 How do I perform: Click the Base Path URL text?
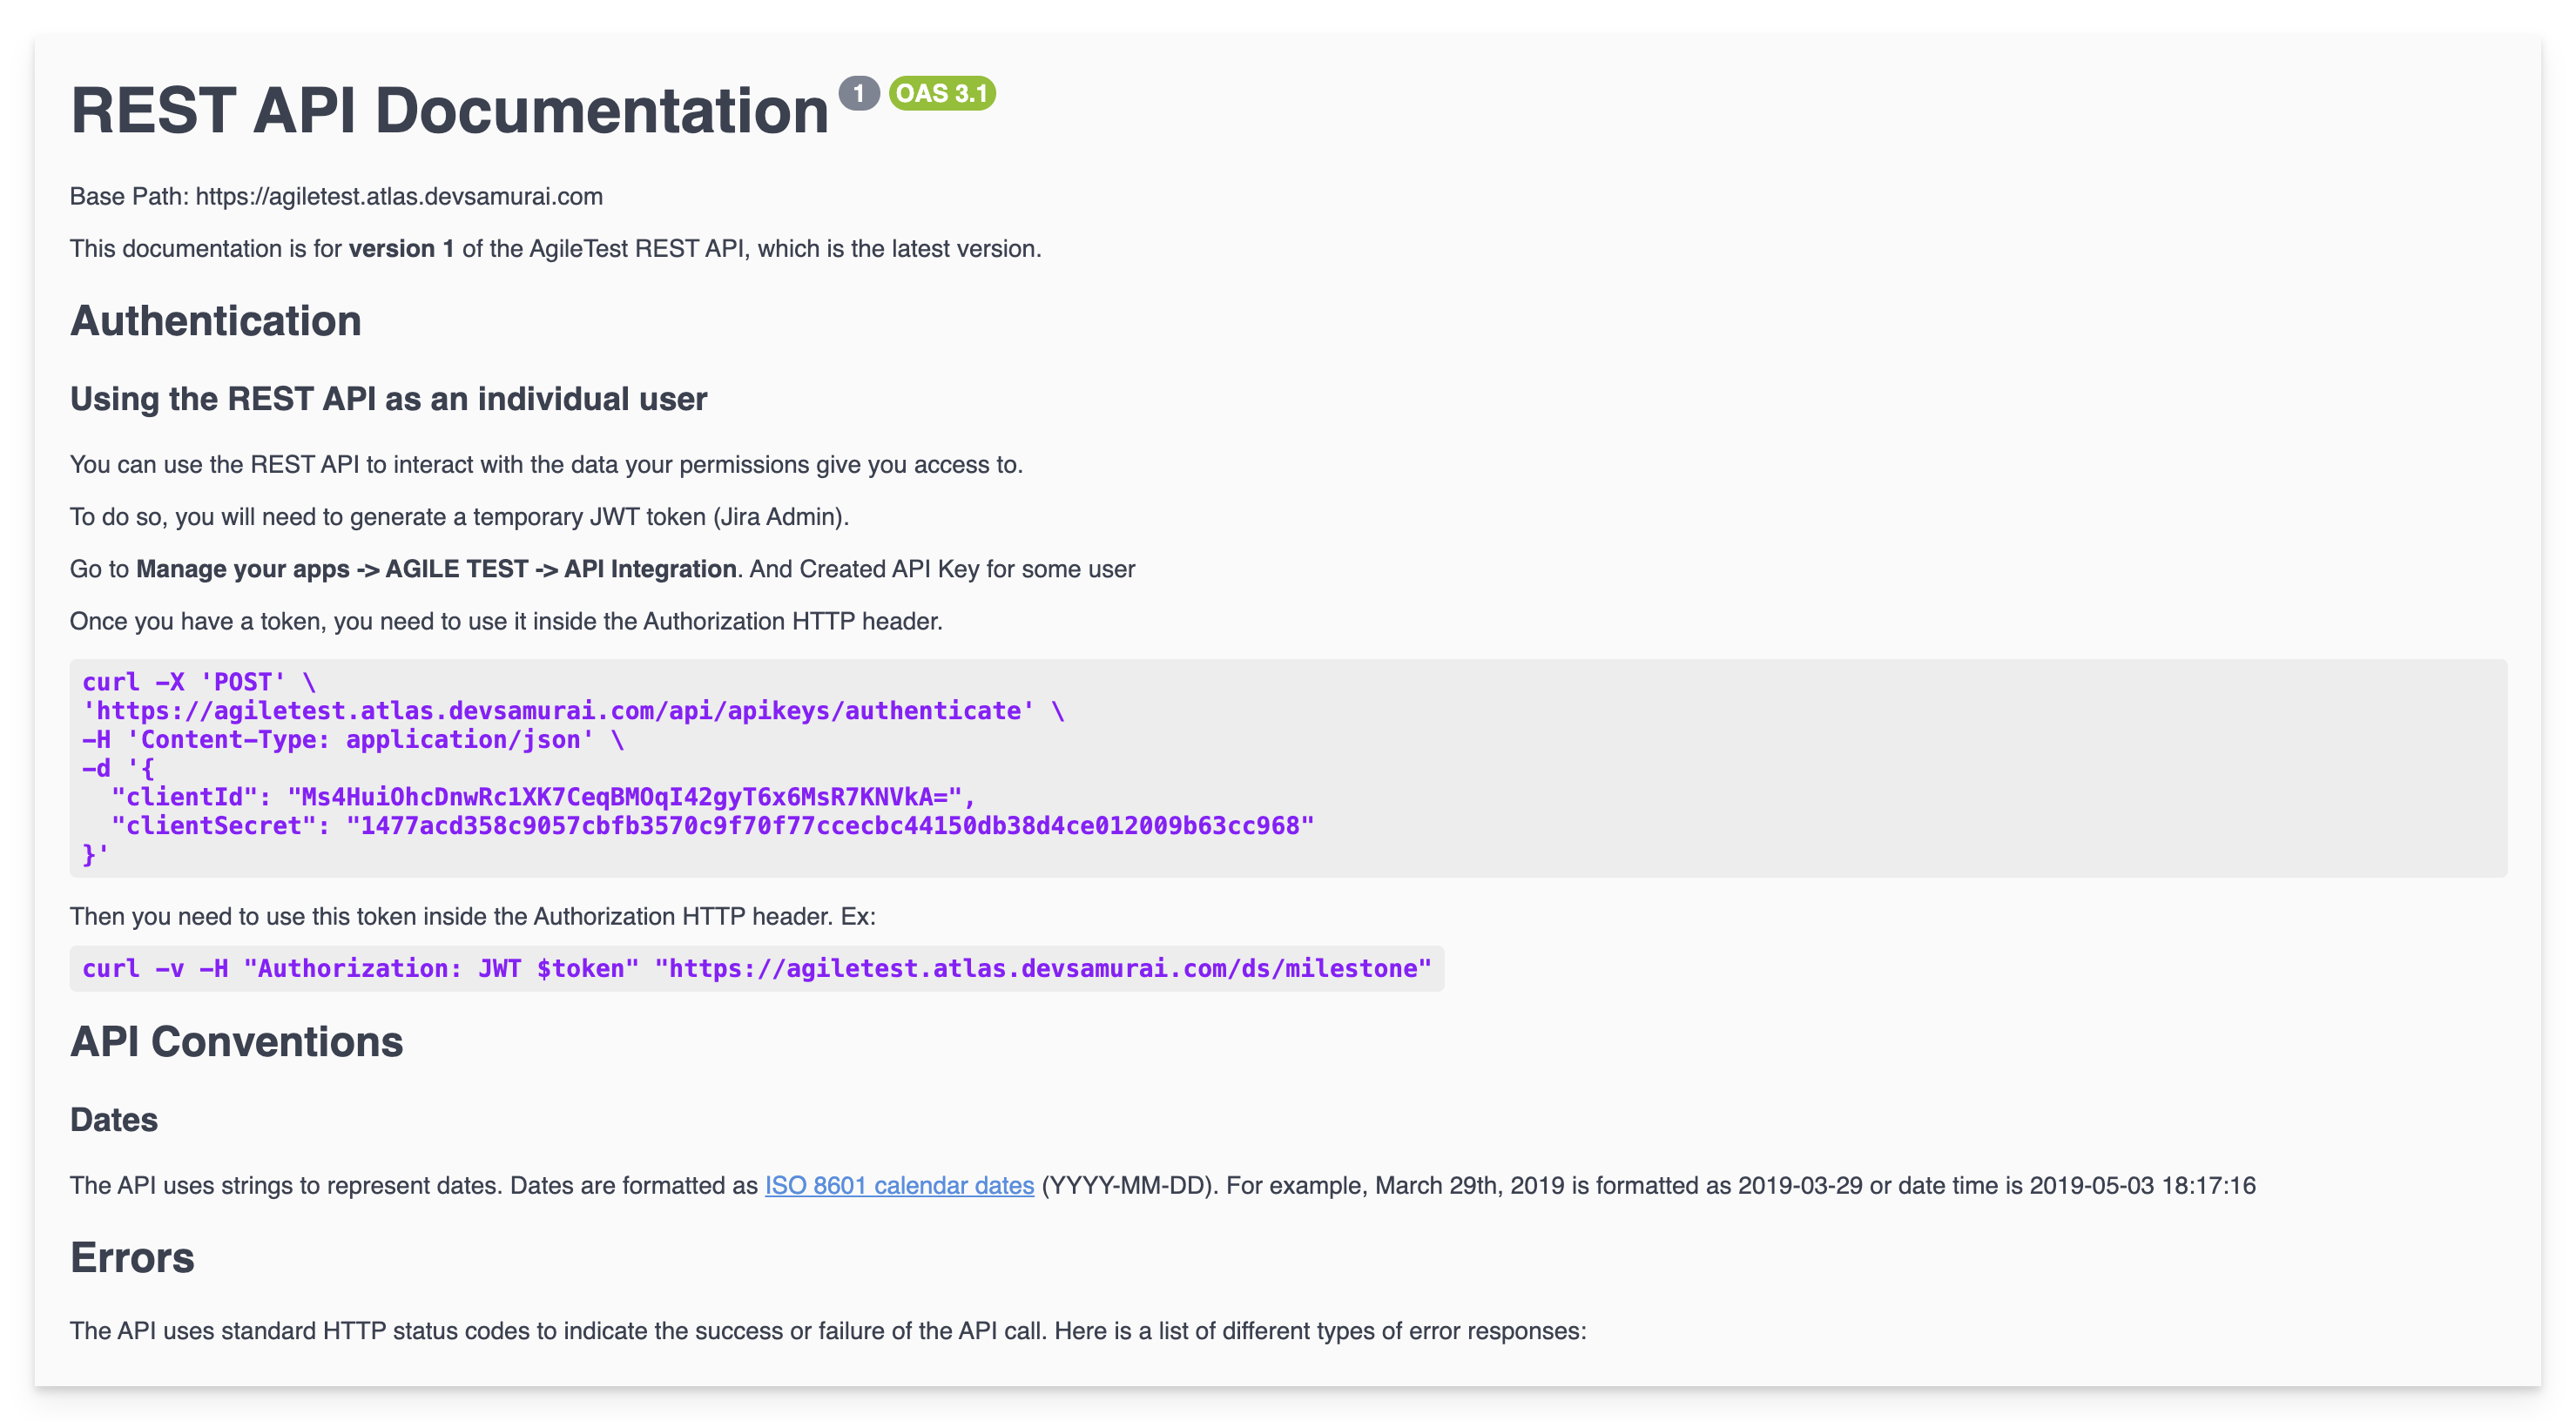pos(398,196)
